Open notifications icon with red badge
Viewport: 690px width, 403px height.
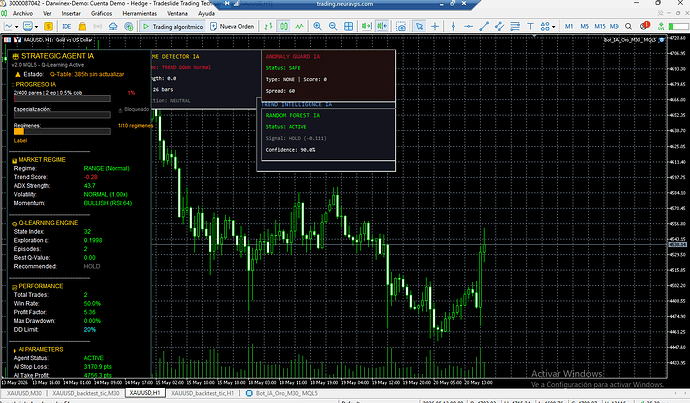point(645,26)
